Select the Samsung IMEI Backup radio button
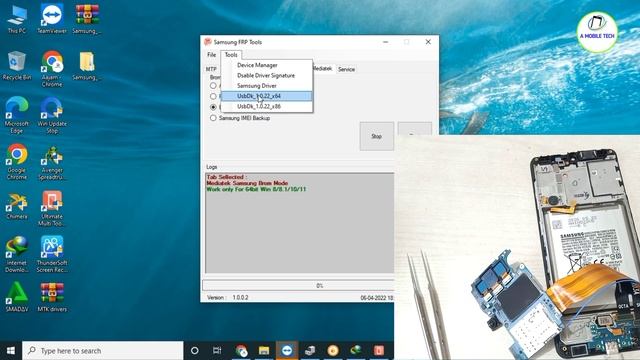 (213, 118)
